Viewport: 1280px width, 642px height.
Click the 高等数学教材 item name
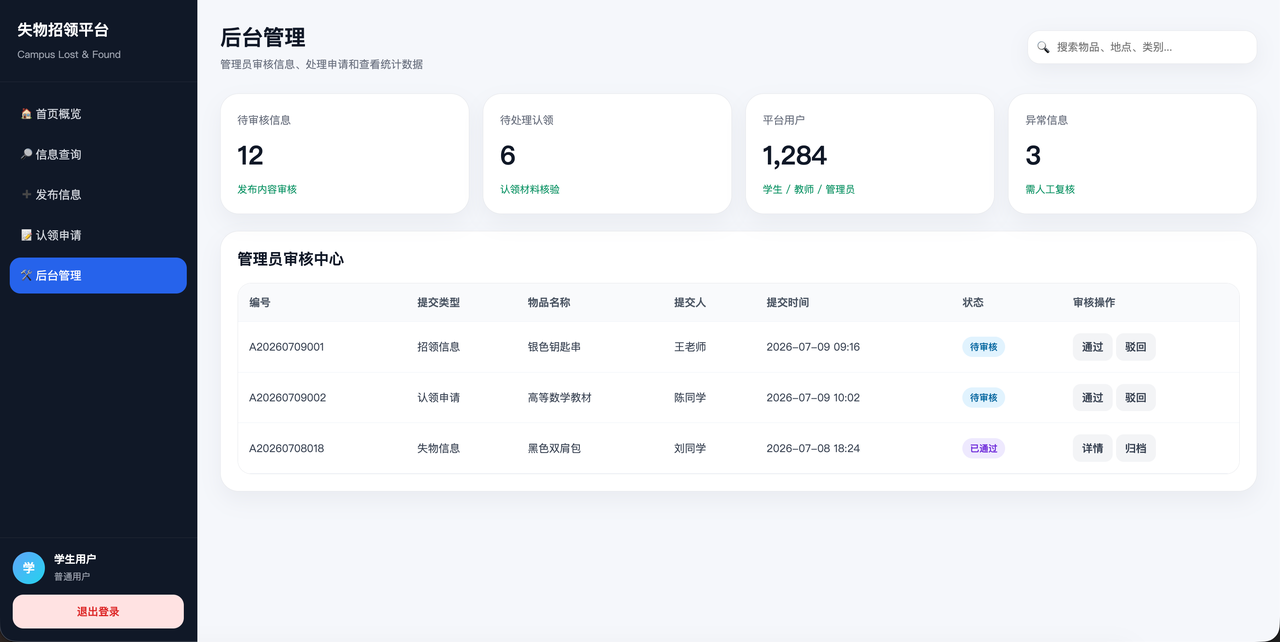(x=560, y=397)
